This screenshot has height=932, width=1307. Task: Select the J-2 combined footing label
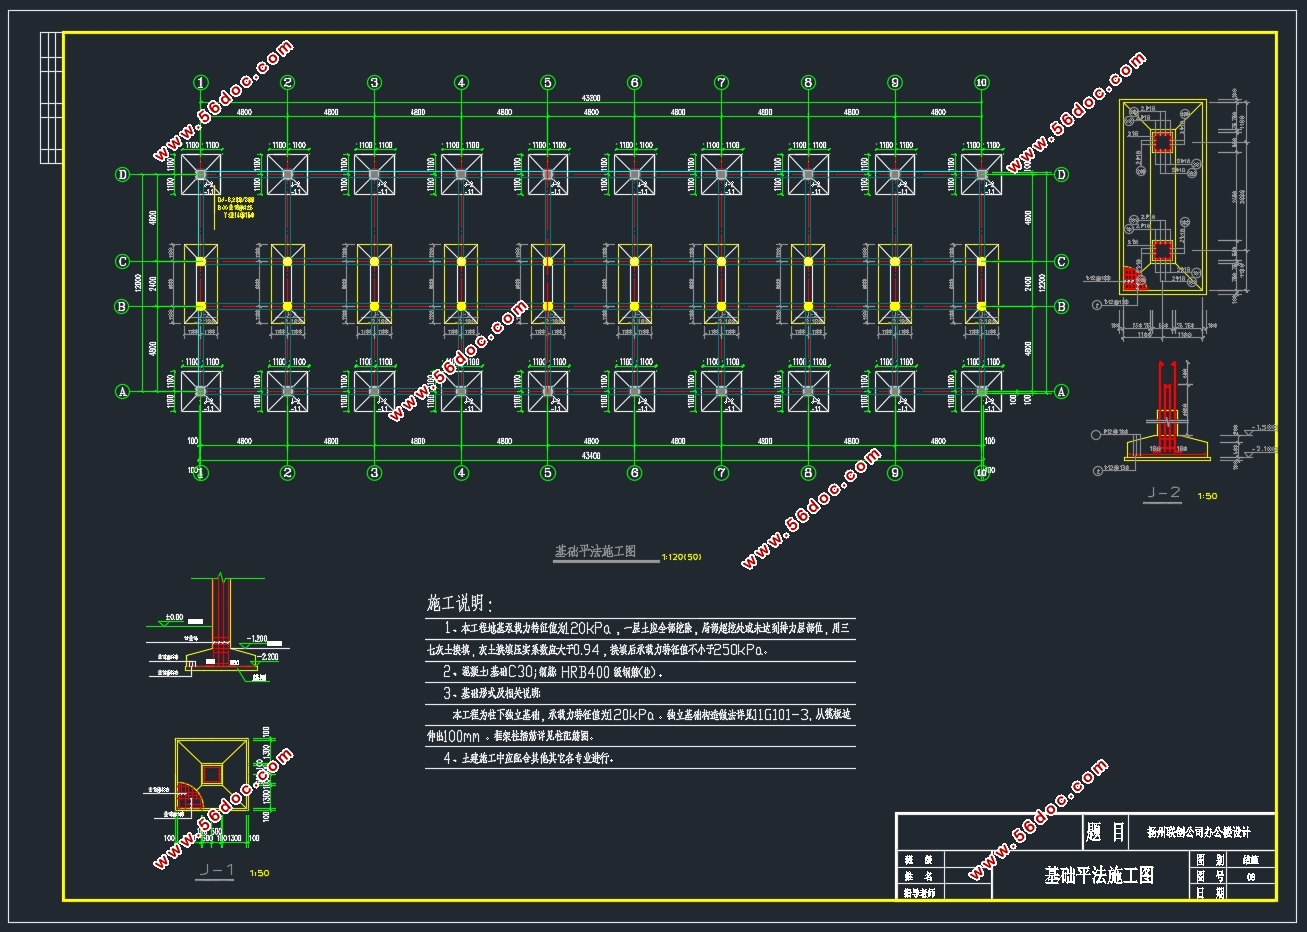coord(1163,492)
